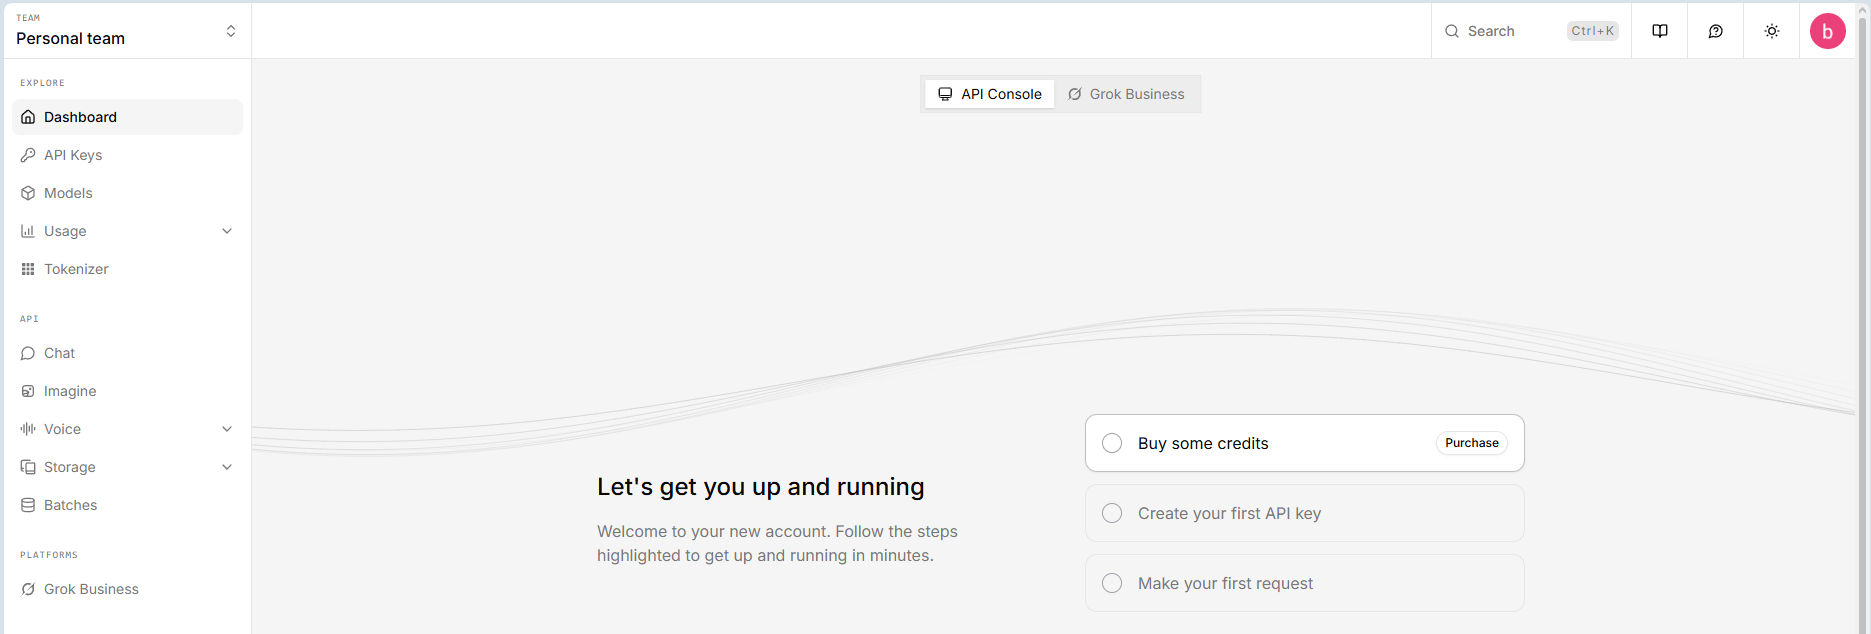This screenshot has height=634, width=1871.
Task: Click the Imagine icon in sidebar
Action: (x=28, y=391)
